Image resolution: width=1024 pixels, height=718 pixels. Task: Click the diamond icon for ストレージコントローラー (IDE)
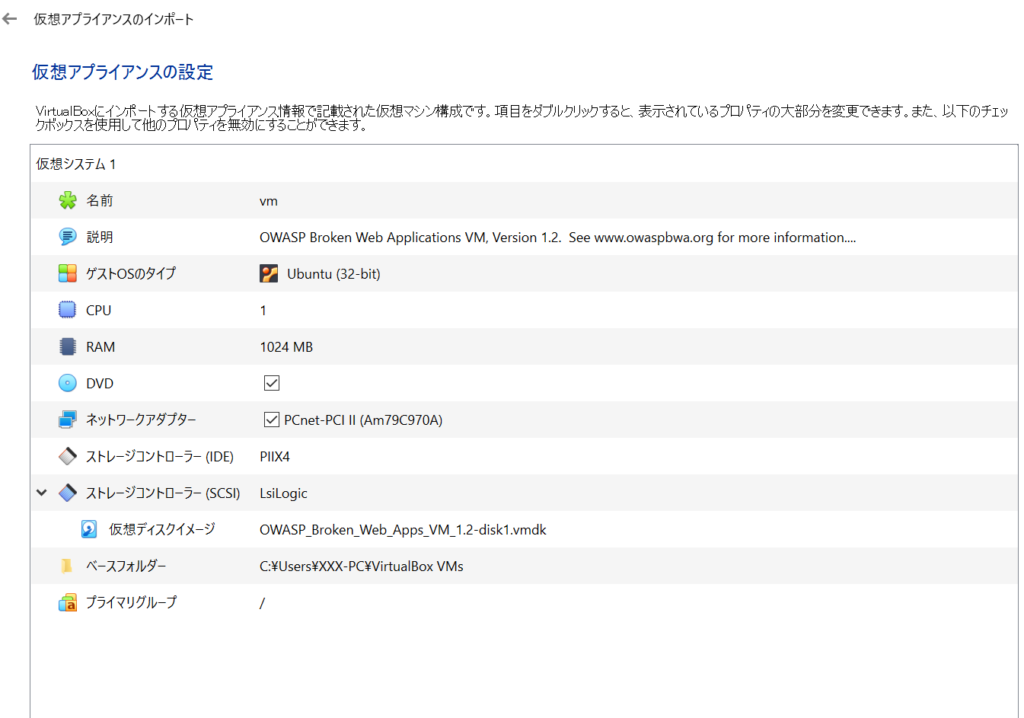tap(66, 456)
